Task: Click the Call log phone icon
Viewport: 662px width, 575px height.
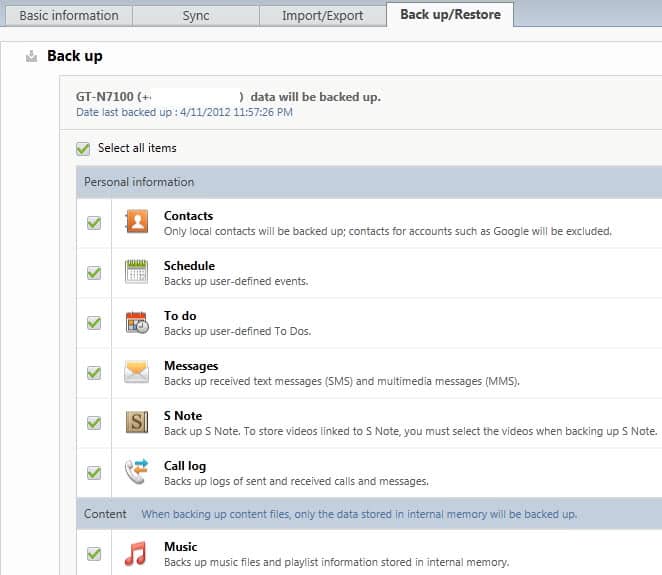Action: [x=137, y=472]
